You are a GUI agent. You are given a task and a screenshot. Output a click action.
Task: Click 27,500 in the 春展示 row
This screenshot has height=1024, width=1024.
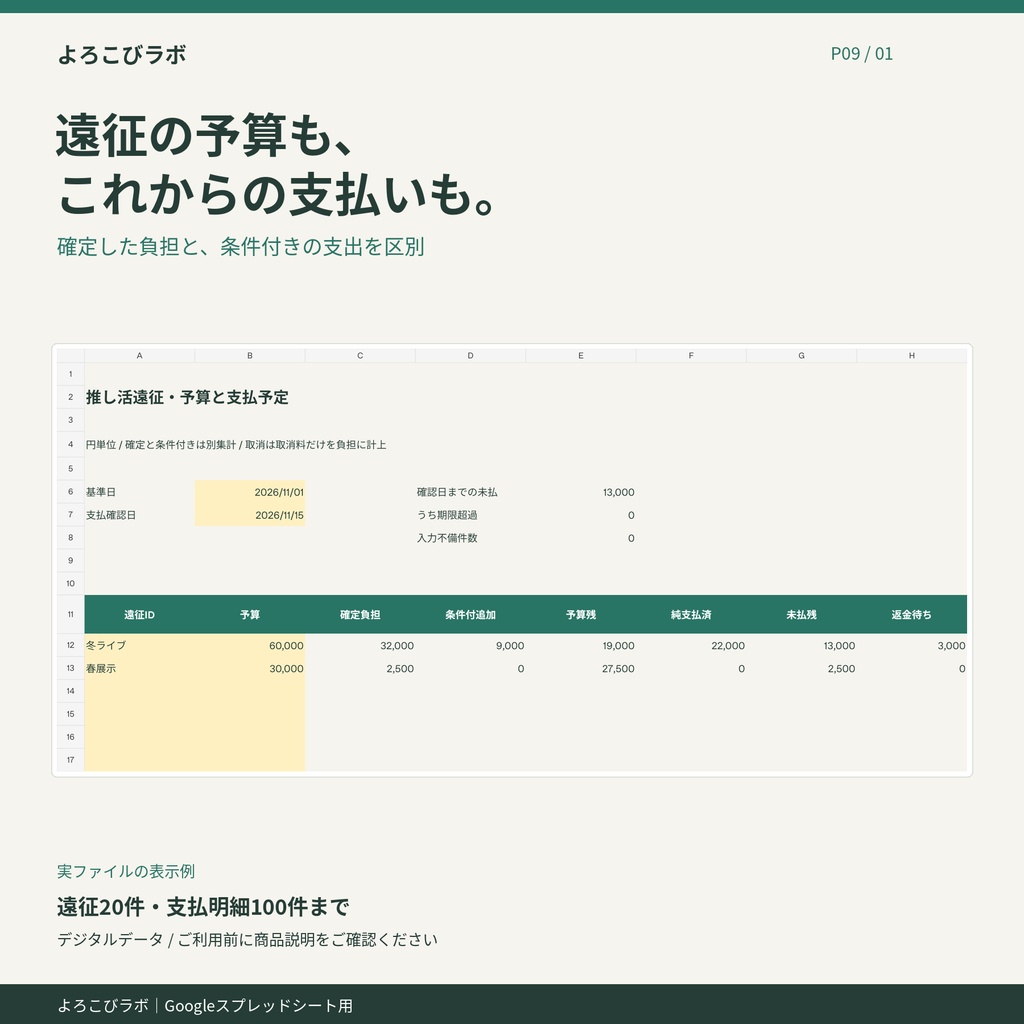tap(618, 669)
